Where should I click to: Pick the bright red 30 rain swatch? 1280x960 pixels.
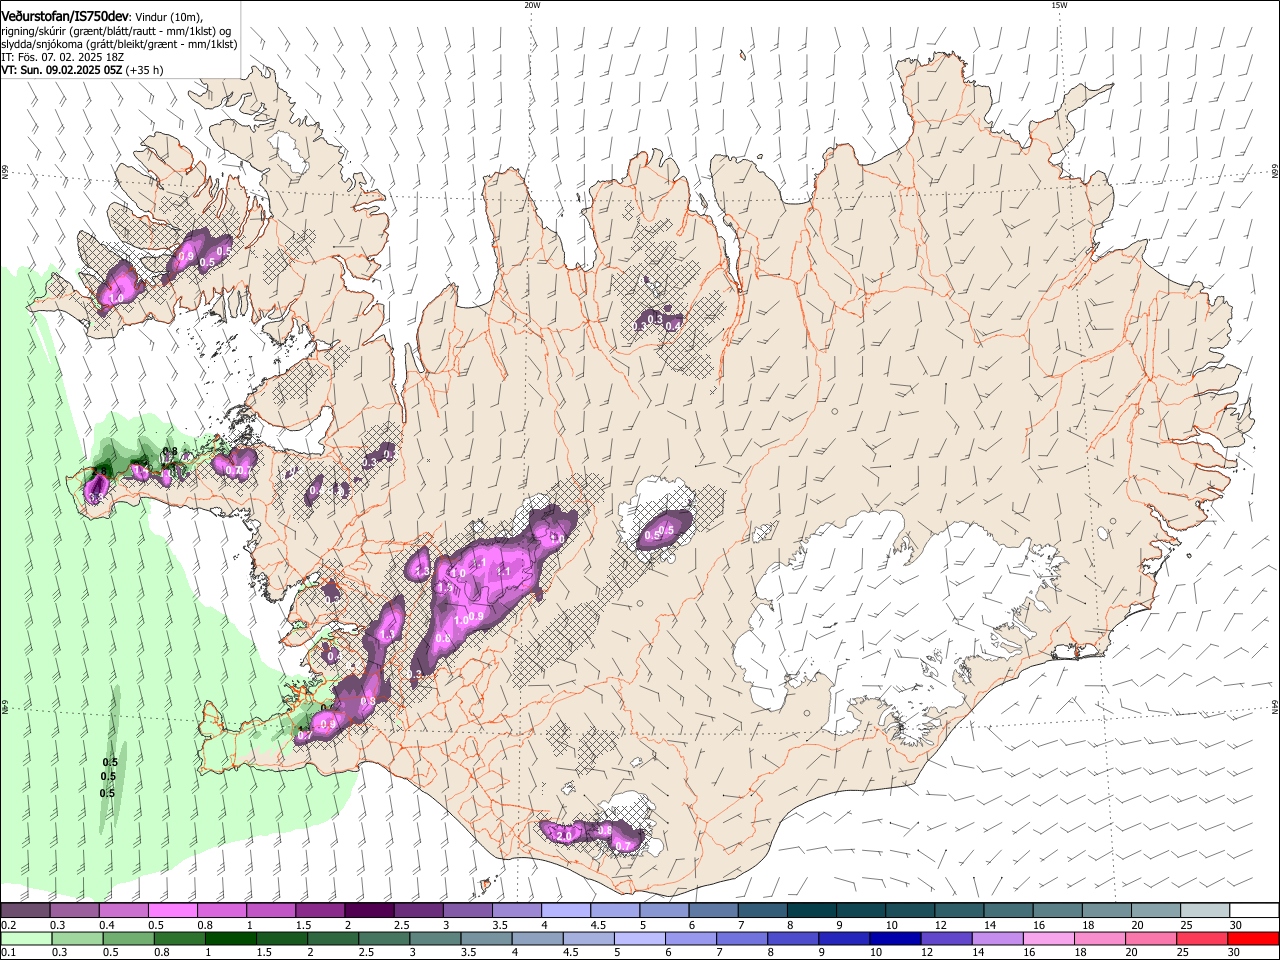point(1254,938)
